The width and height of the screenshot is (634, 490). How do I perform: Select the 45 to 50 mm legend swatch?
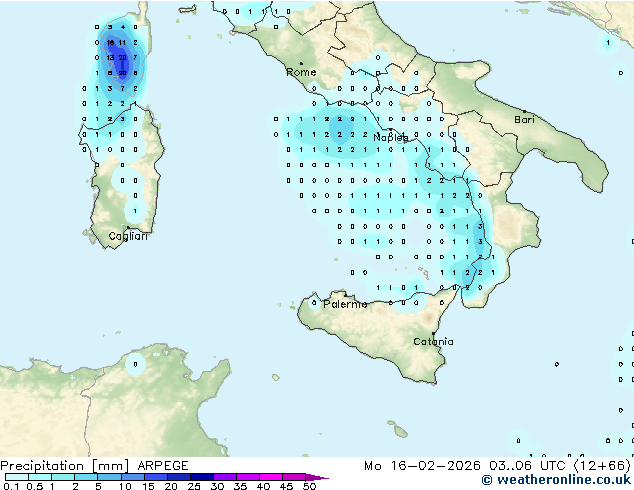pos(294,477)
